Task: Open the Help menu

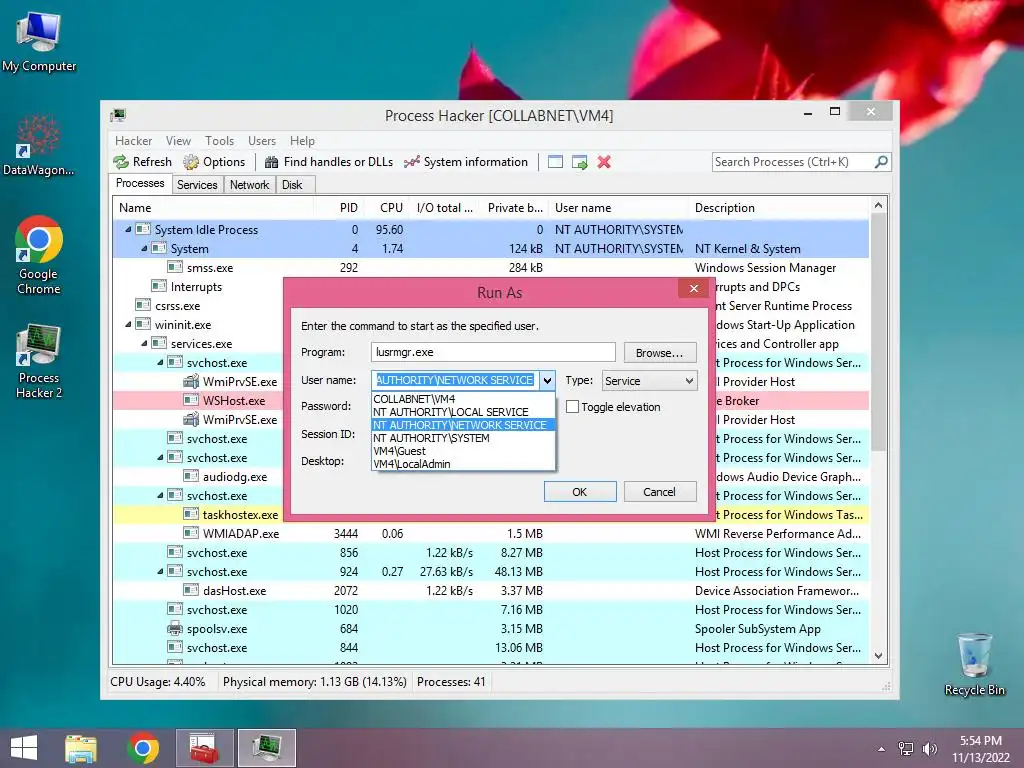Action: (302, 140)
